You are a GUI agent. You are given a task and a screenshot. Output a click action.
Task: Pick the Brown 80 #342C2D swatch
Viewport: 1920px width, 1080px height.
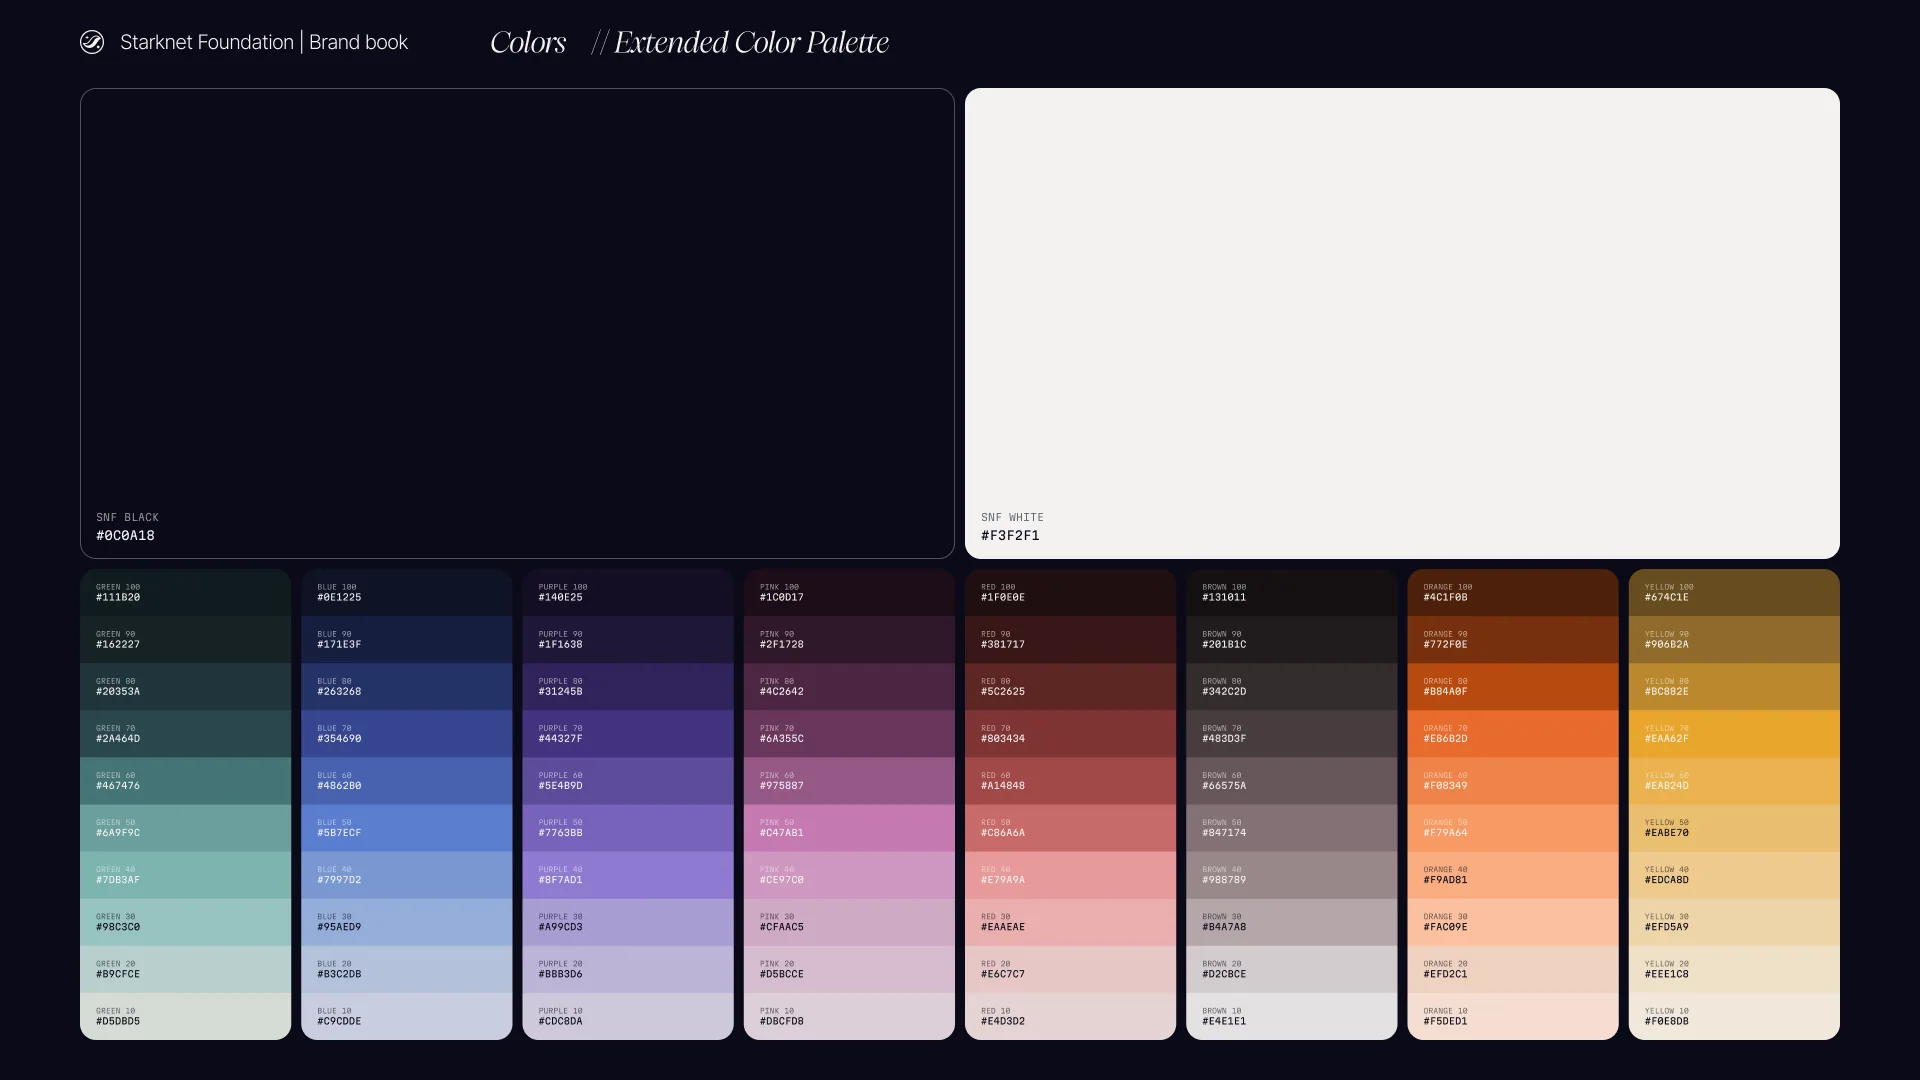pos(1291,687)
